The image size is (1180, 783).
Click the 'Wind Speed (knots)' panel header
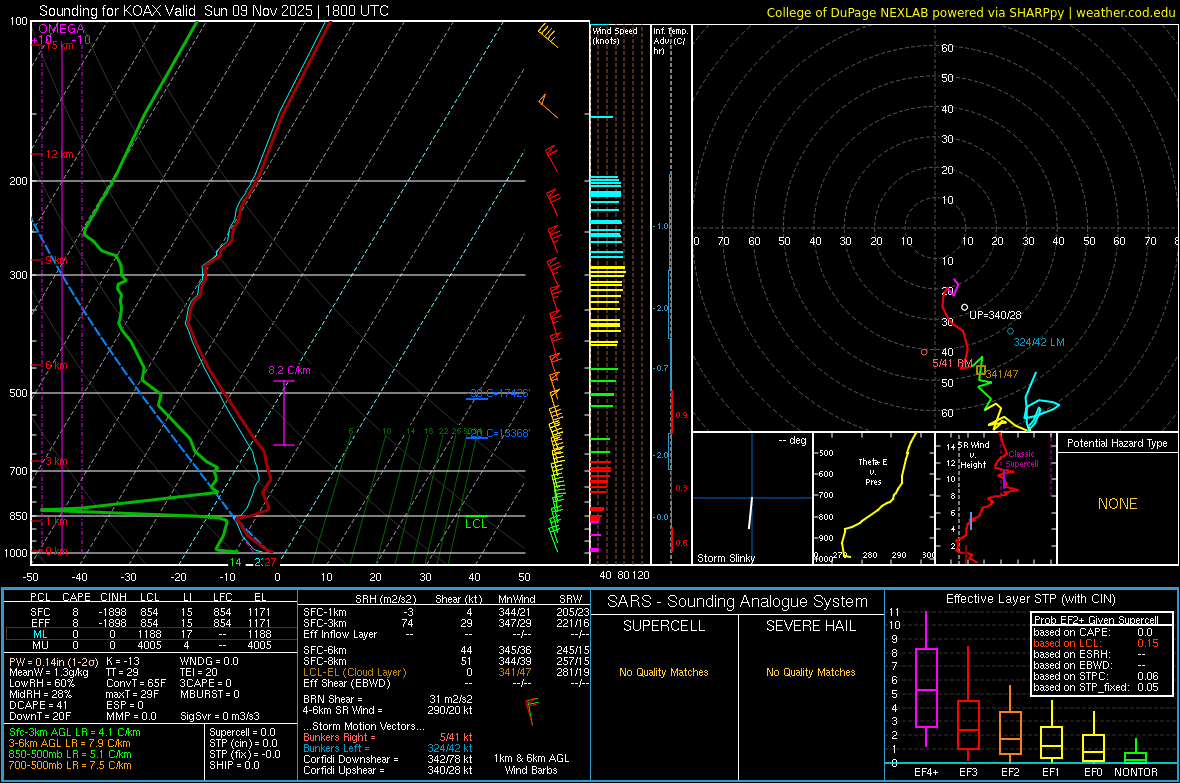(x=614, y=35)
